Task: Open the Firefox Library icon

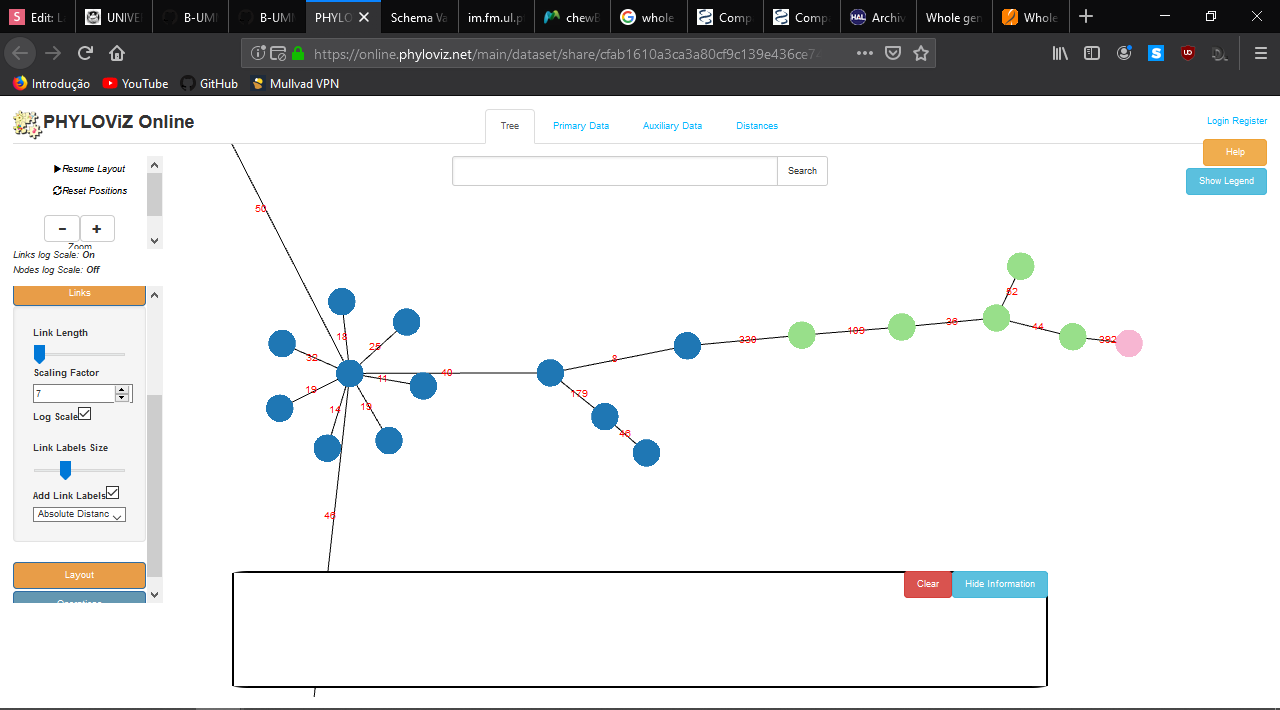Action: (1060, 53)
